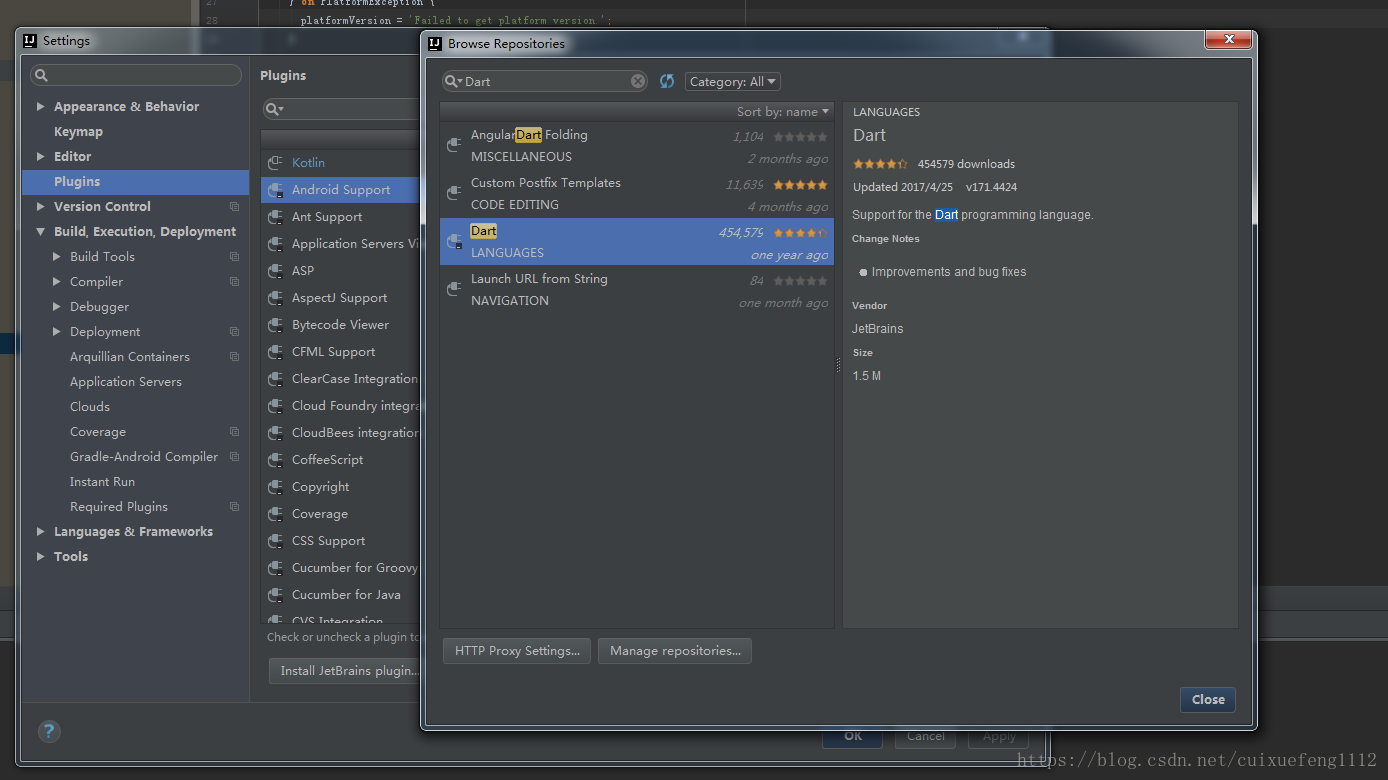Click the CFML Support plugin icon
This screenshot has height=780, width=1388.
(275, 352)
